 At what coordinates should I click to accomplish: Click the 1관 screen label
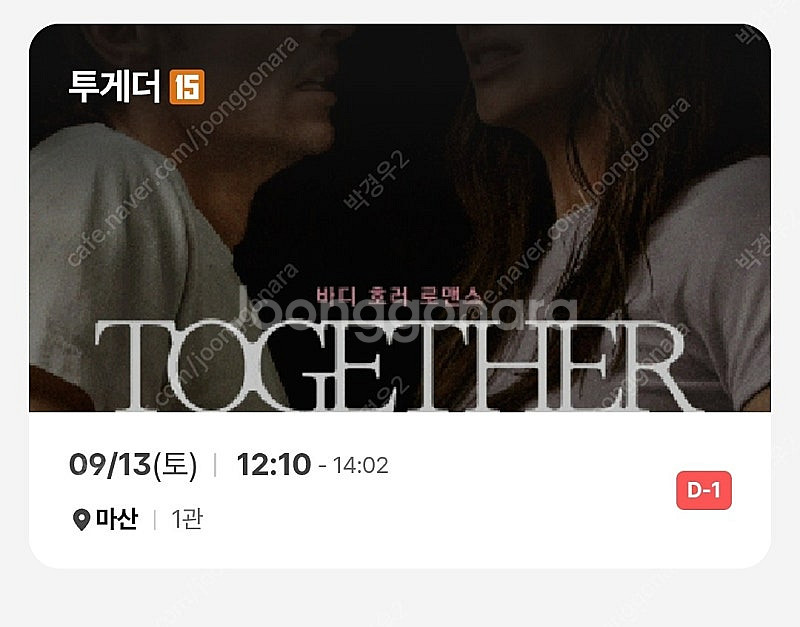[187, 519]
